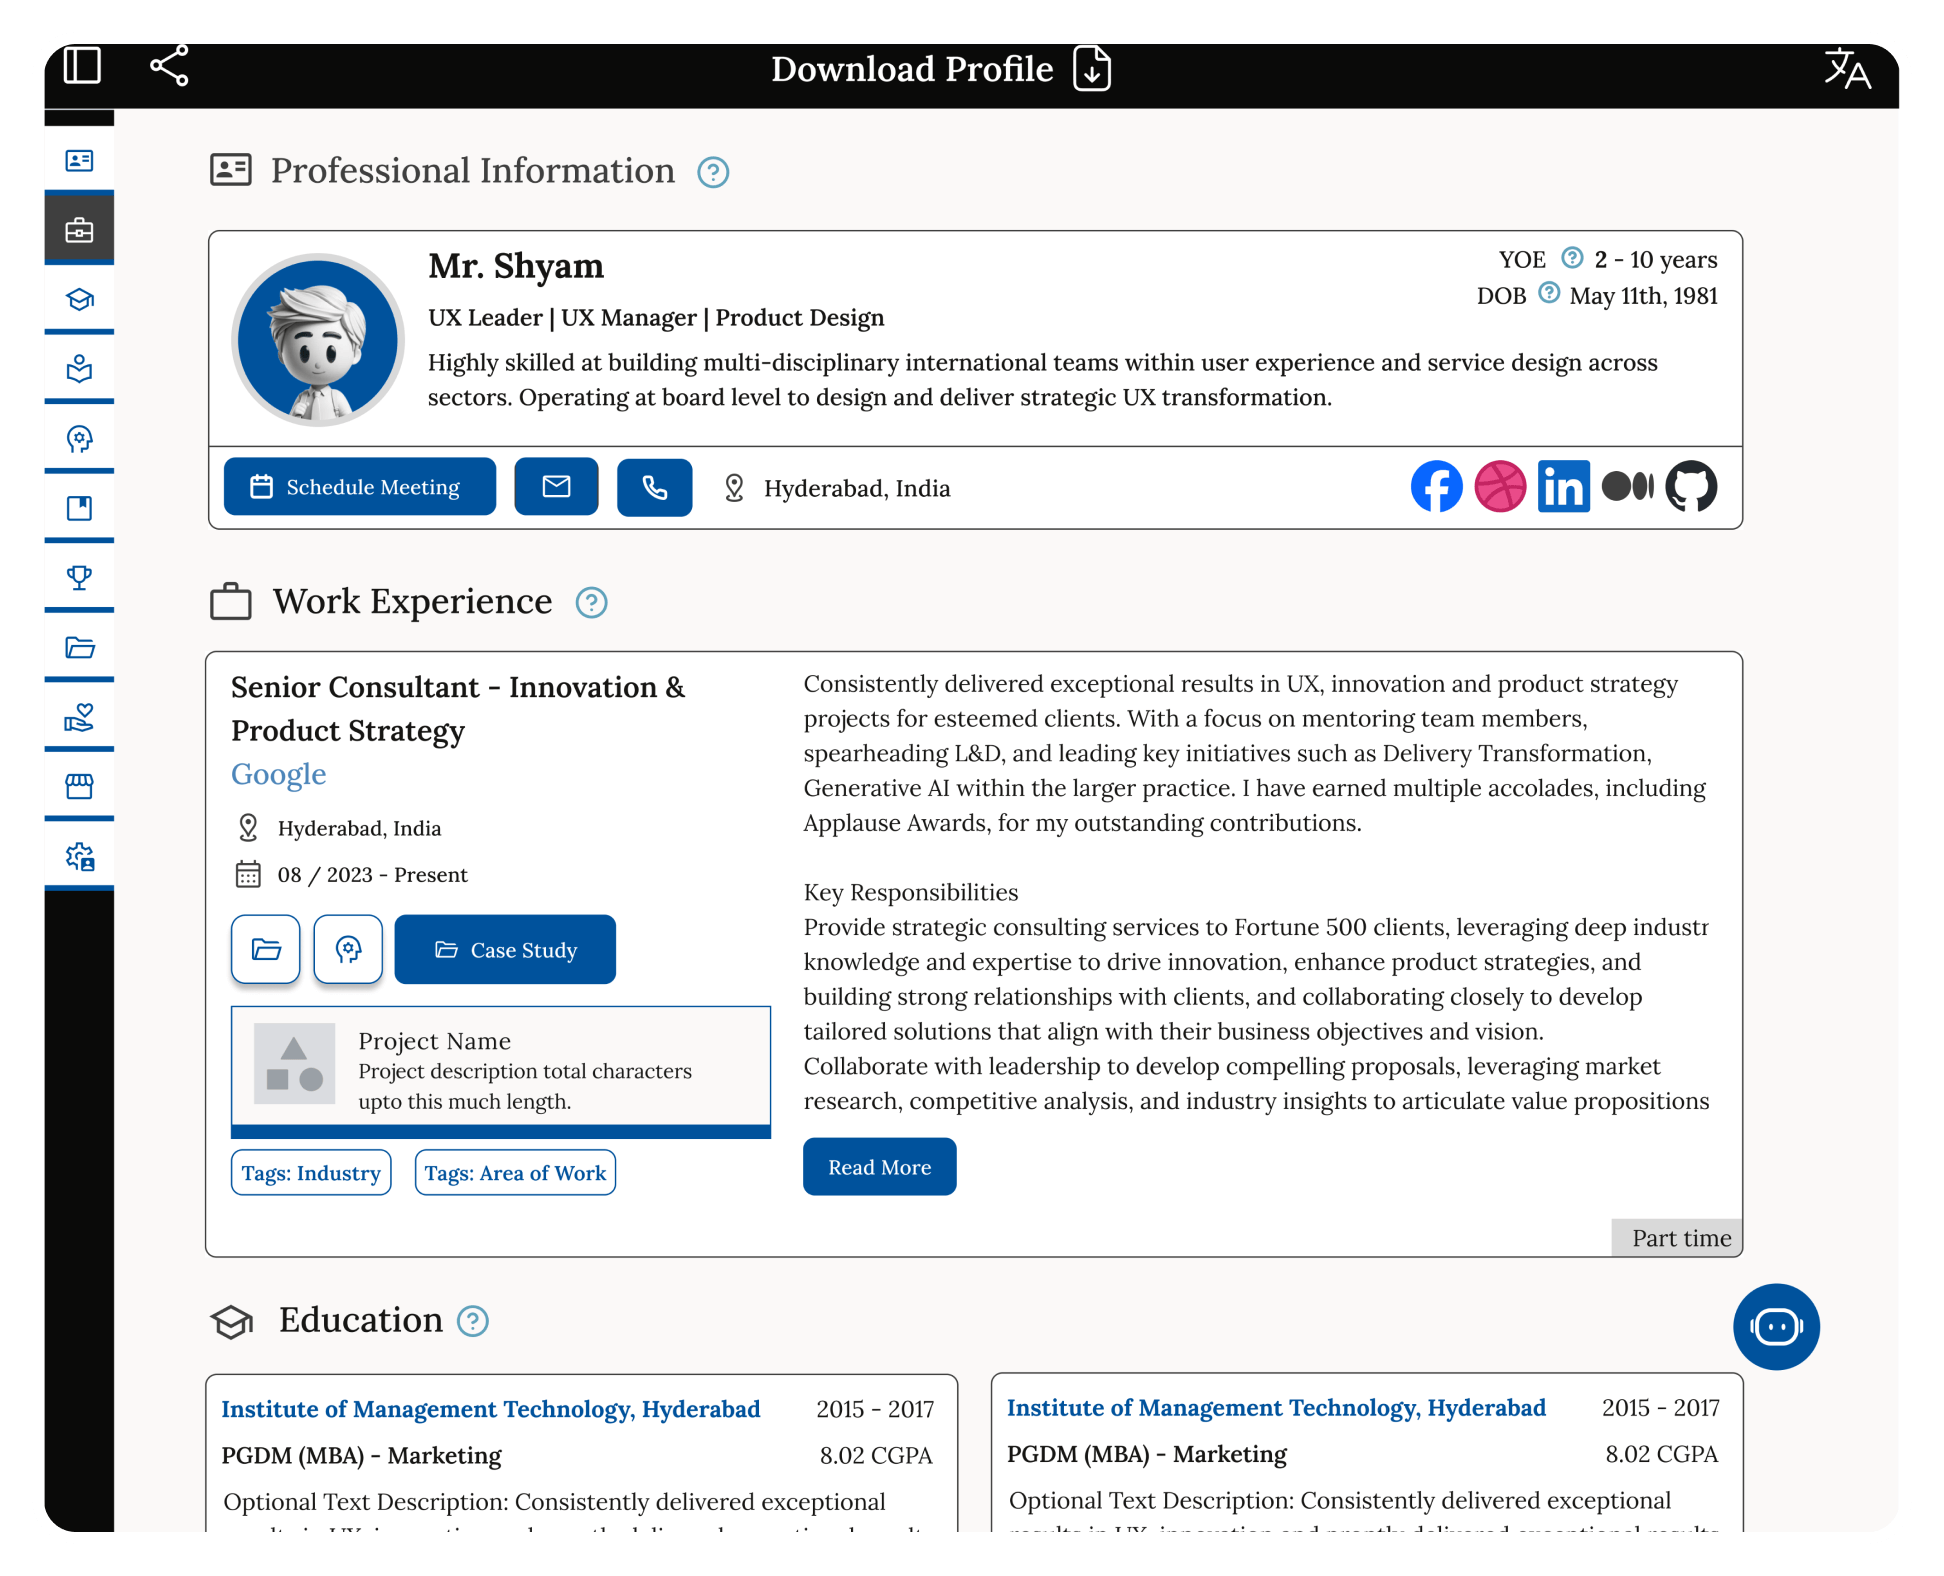The height and width of the screenshot is (1576, 1944).
Task: Toggle the sidebar panel icon
Action: [x=82, y=66]
